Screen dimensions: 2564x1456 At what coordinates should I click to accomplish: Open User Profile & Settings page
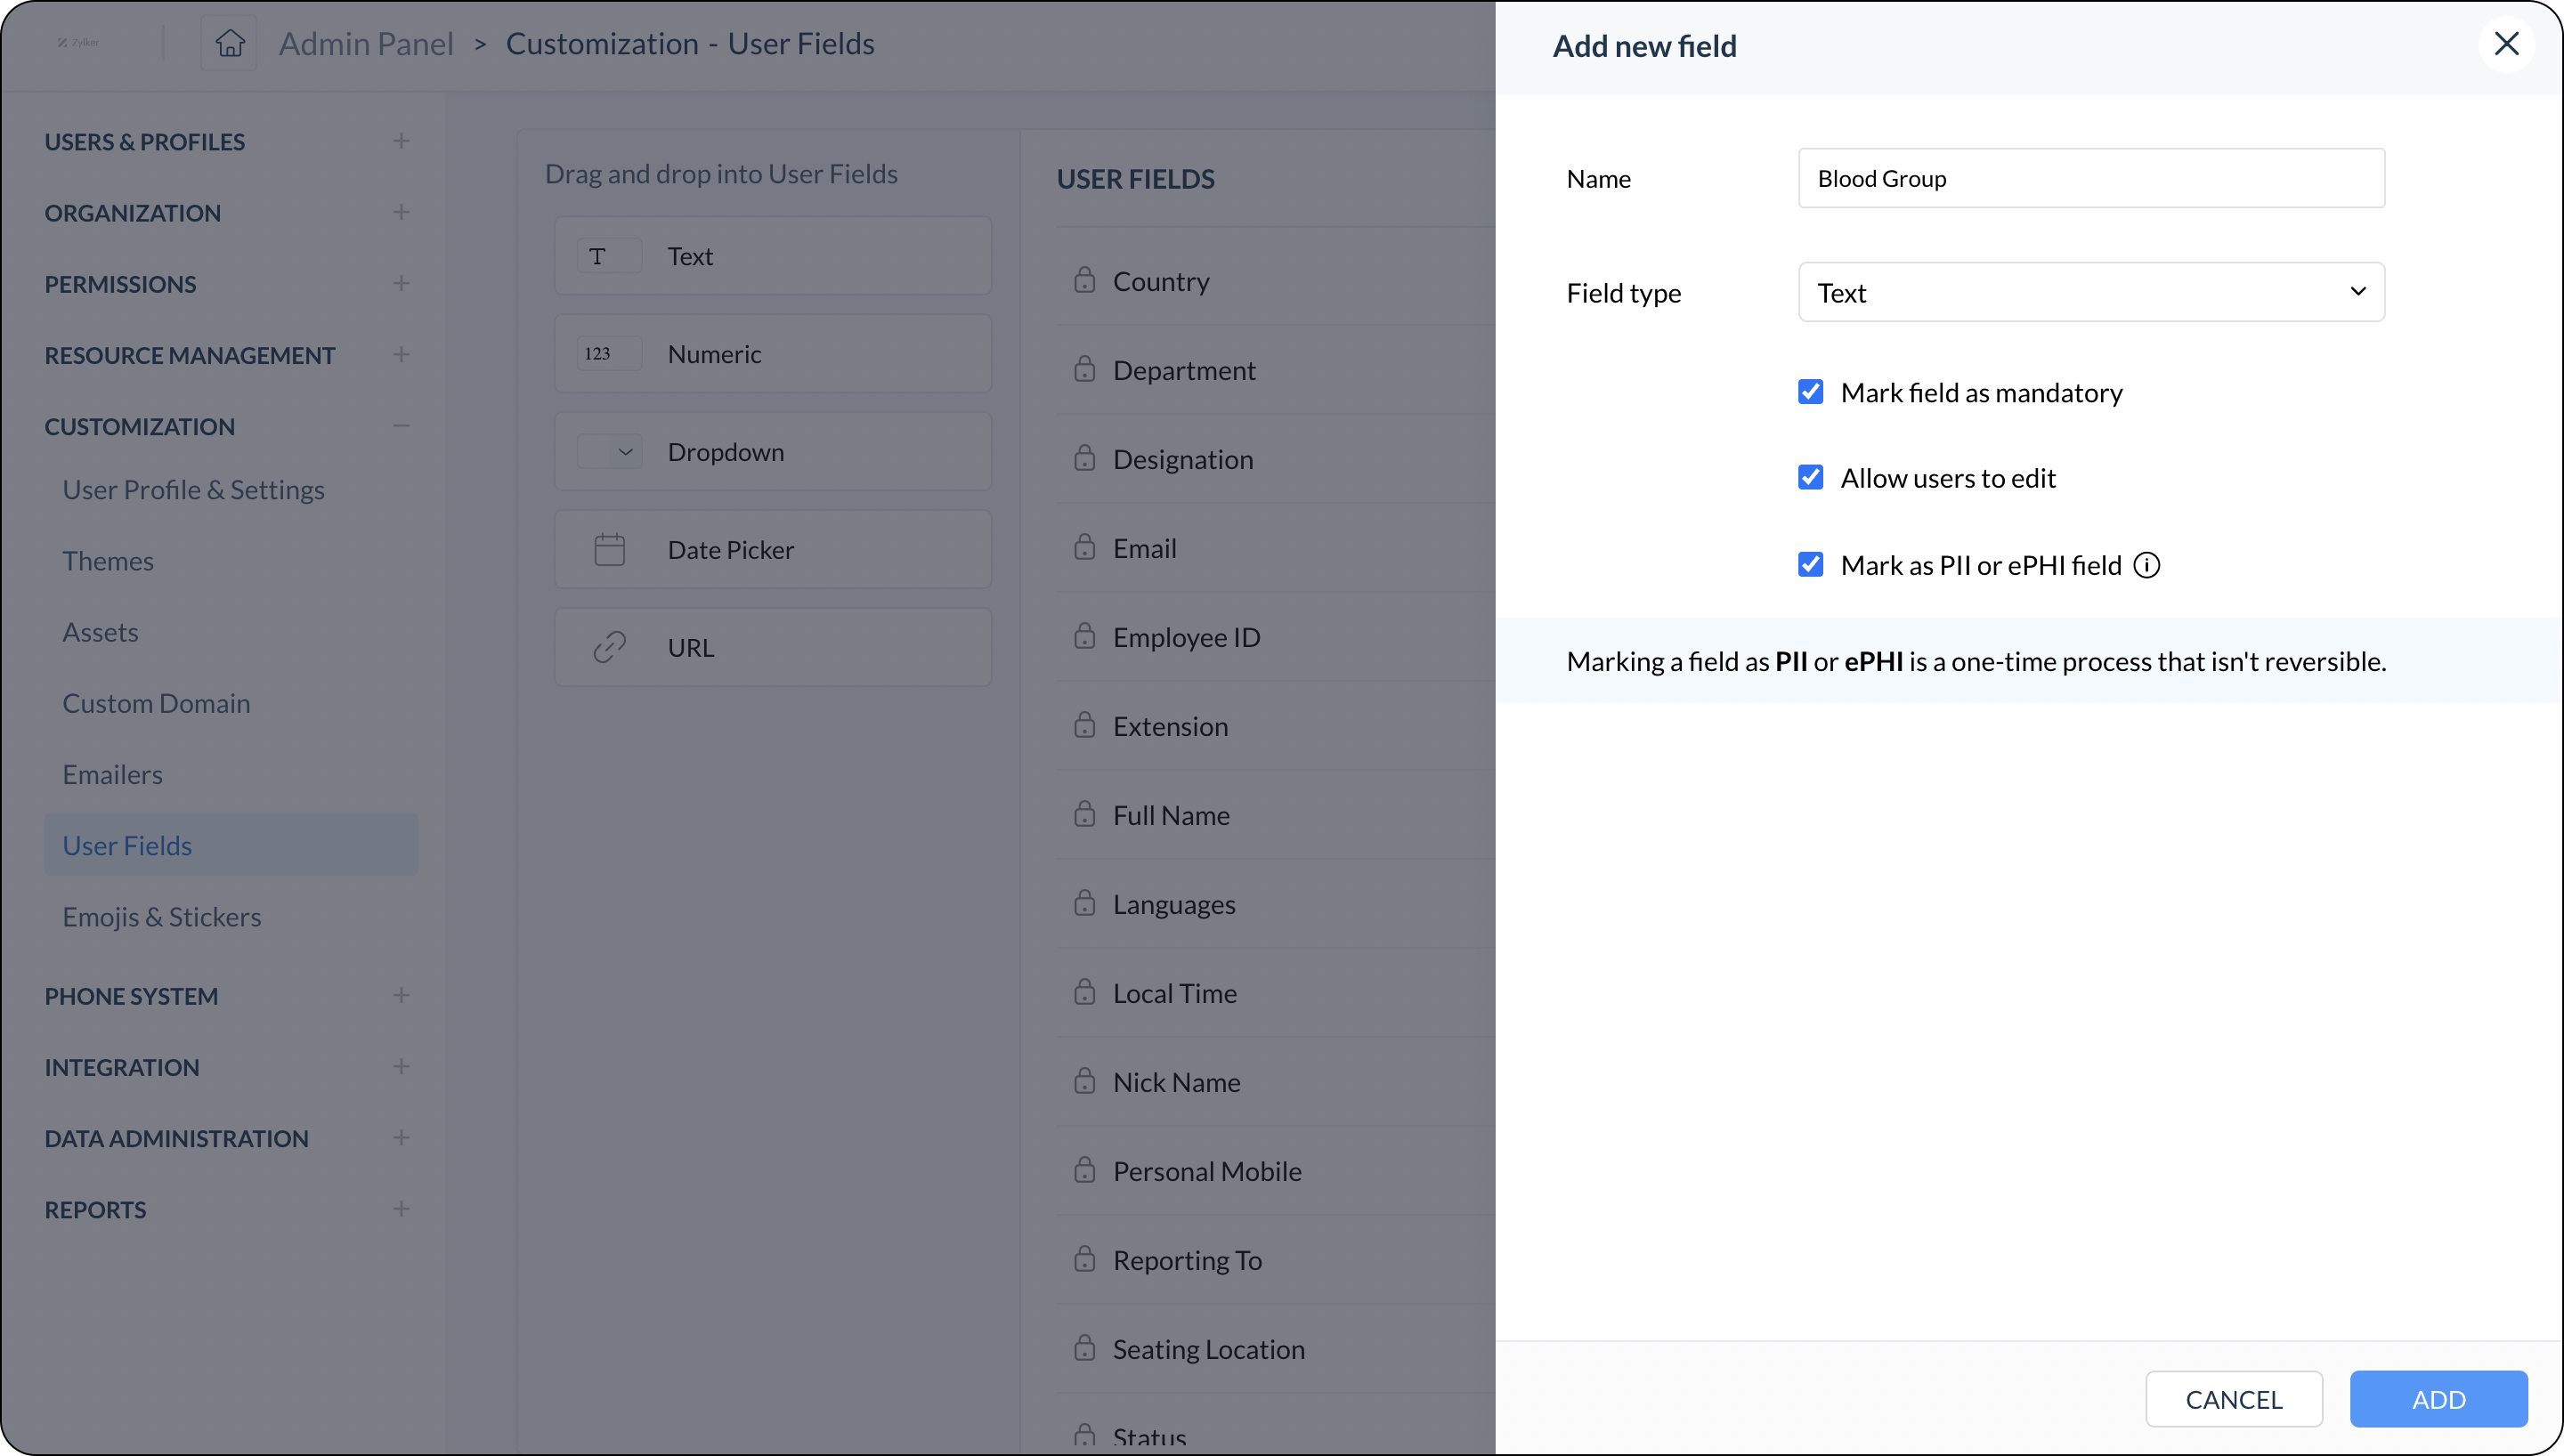click(195, 489)
